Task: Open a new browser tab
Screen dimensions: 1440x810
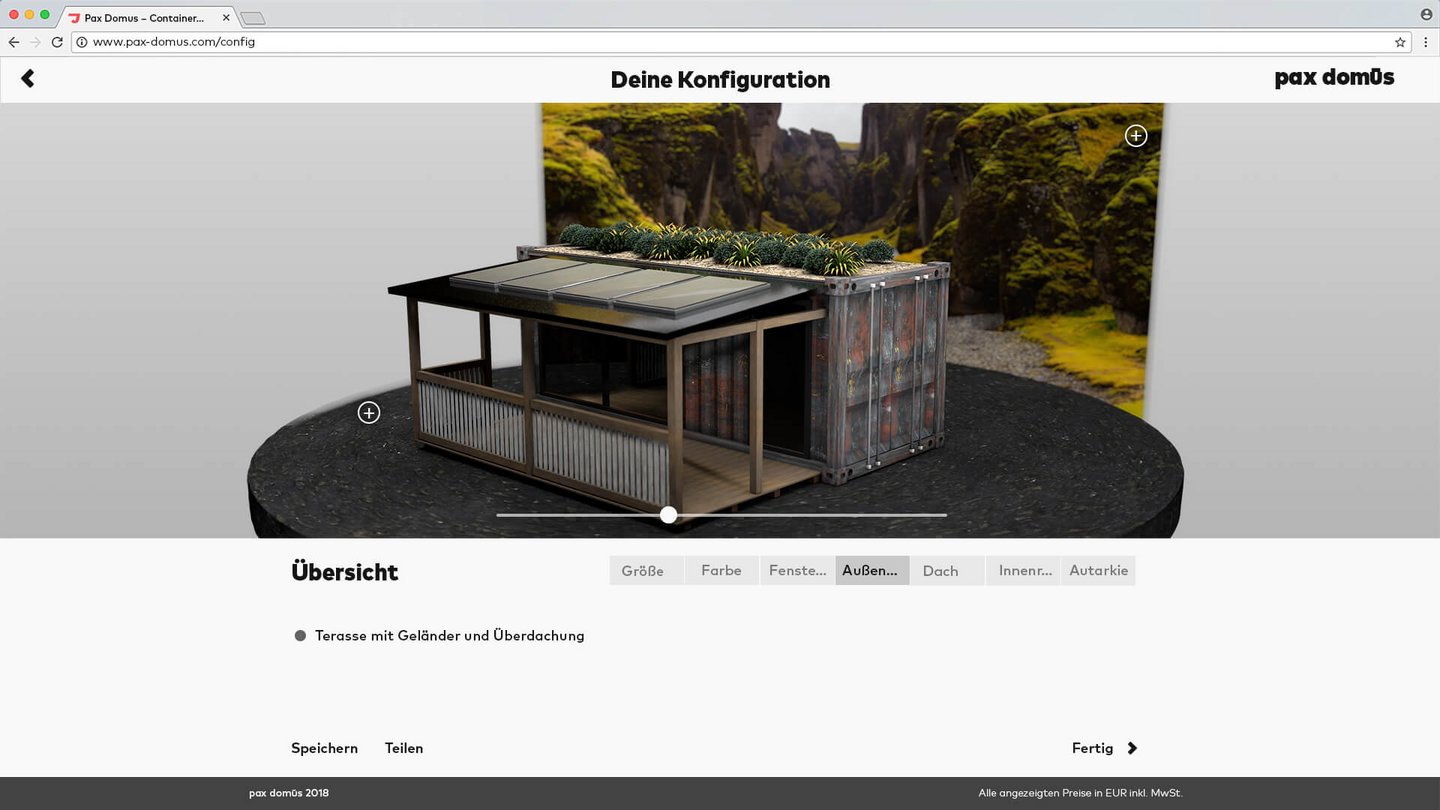Action: point(253,18)
